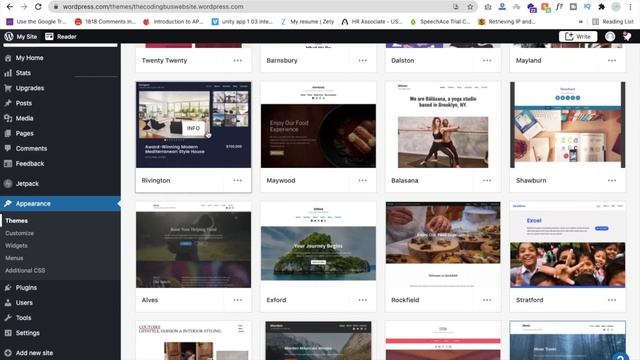640x360 pixels.
Task: Click the Write button
Action: point(578,36)
